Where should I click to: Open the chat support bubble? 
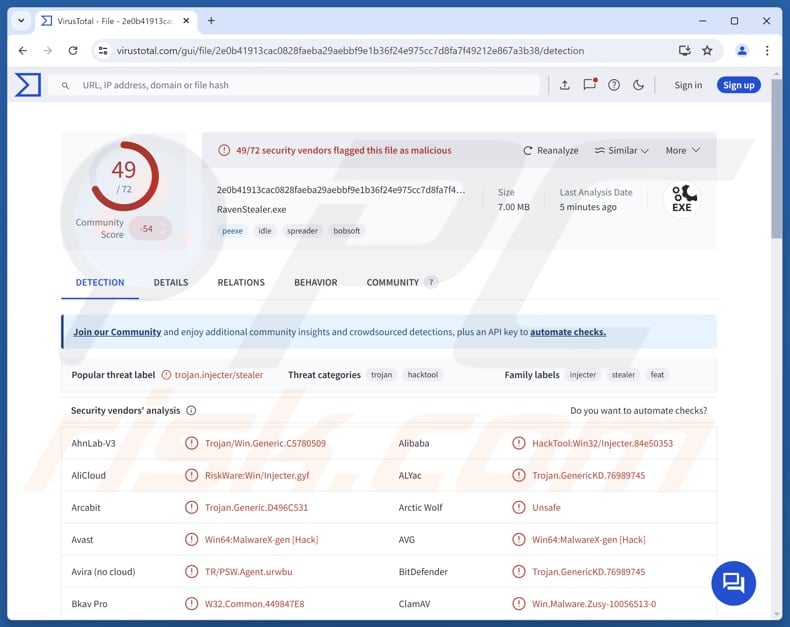733,583
